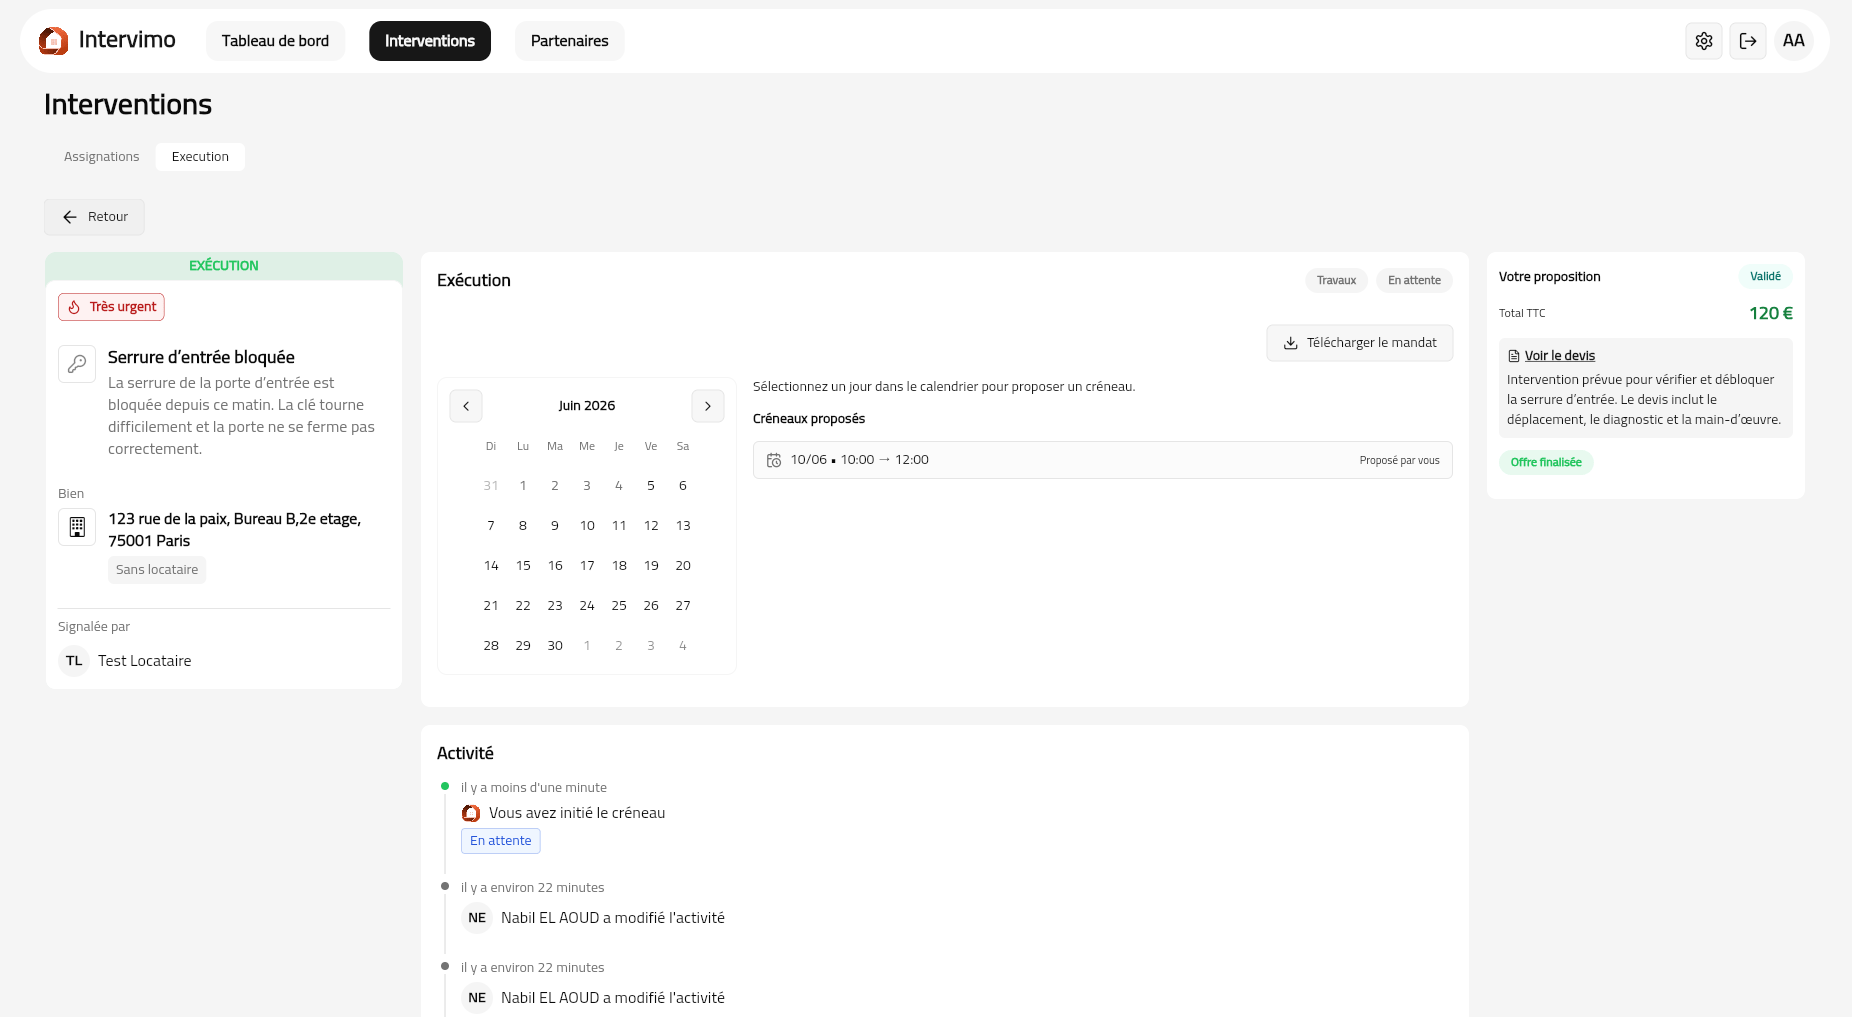Switch to the Assignations tab
1852x1017 pixels.
tap(102, 157)
